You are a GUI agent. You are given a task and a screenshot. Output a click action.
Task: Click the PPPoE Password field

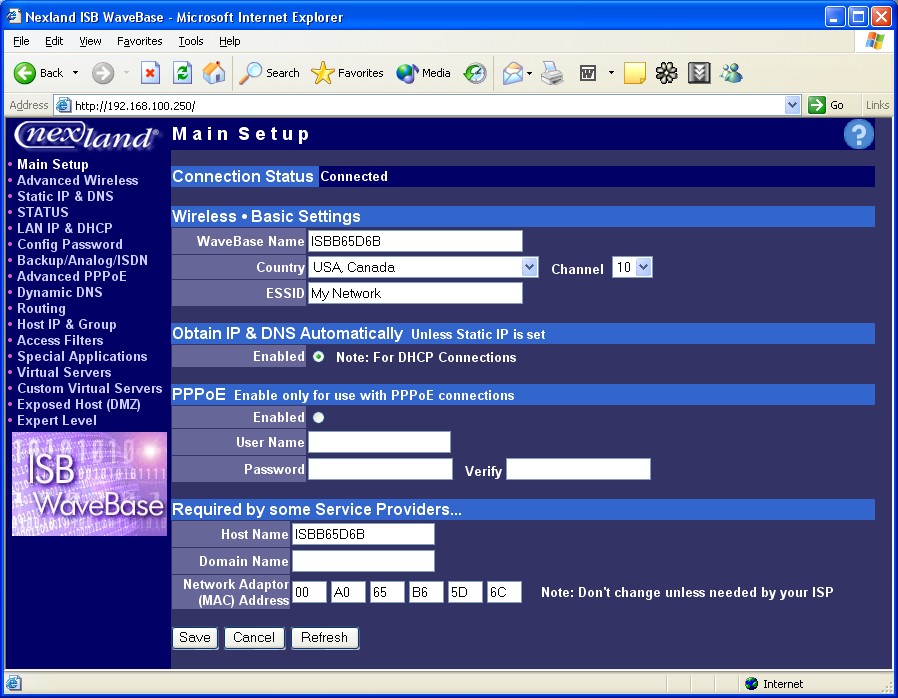380,469
